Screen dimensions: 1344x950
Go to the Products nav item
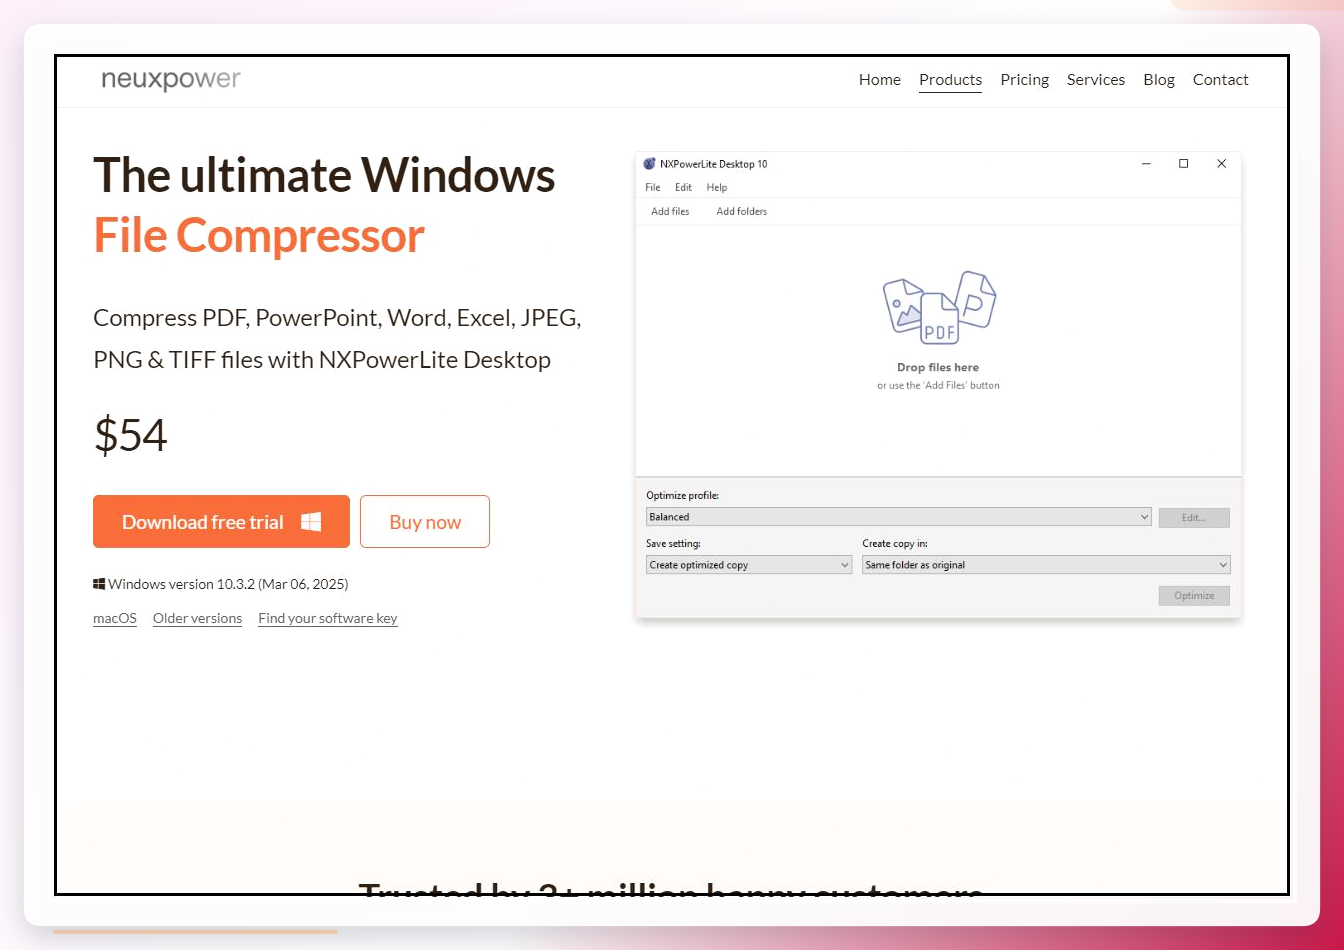[x=950, y=80]
